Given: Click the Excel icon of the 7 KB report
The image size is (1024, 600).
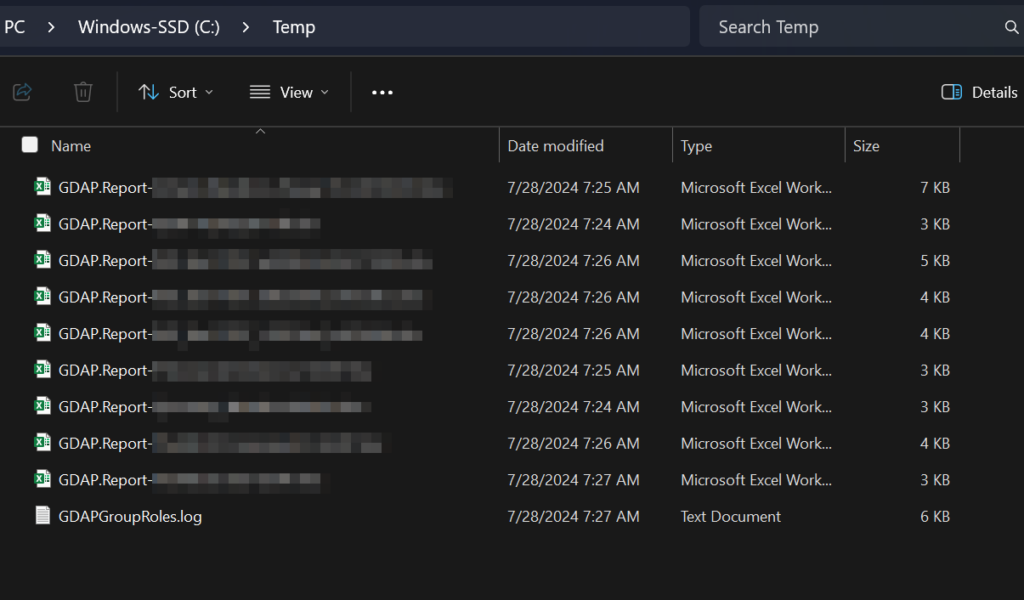Looking at the screenshot, I should pyautogui.click(x=42, y=187).
